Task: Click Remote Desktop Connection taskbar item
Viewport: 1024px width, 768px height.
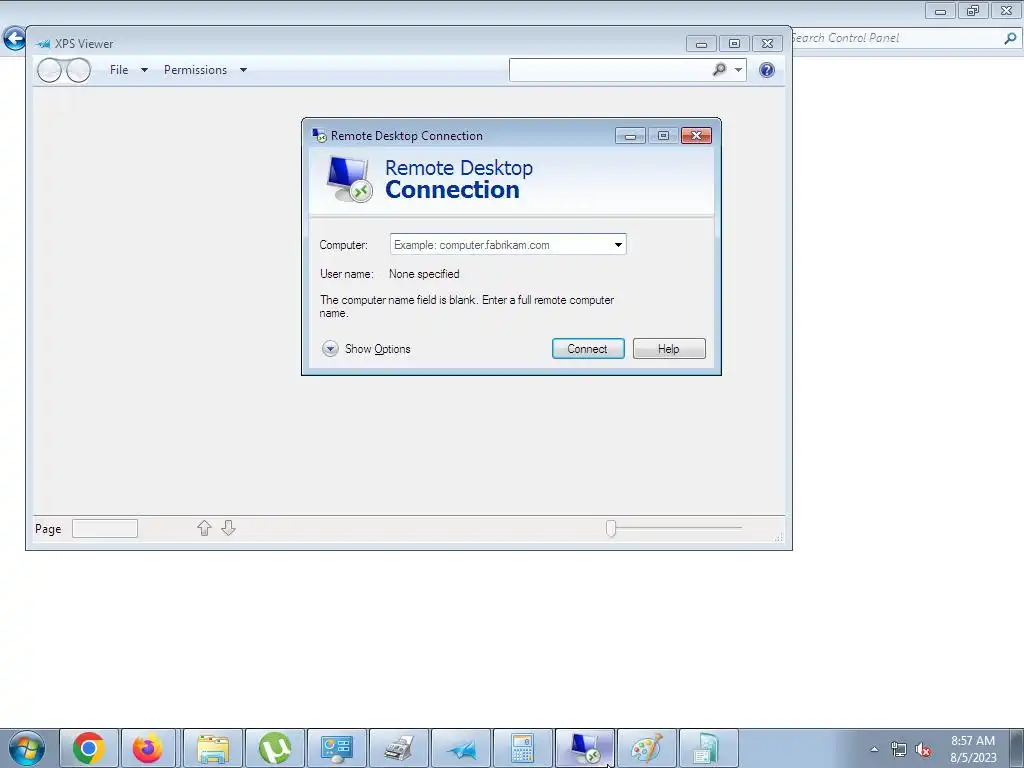Action: pyautogui.click(x=585, y=748)
